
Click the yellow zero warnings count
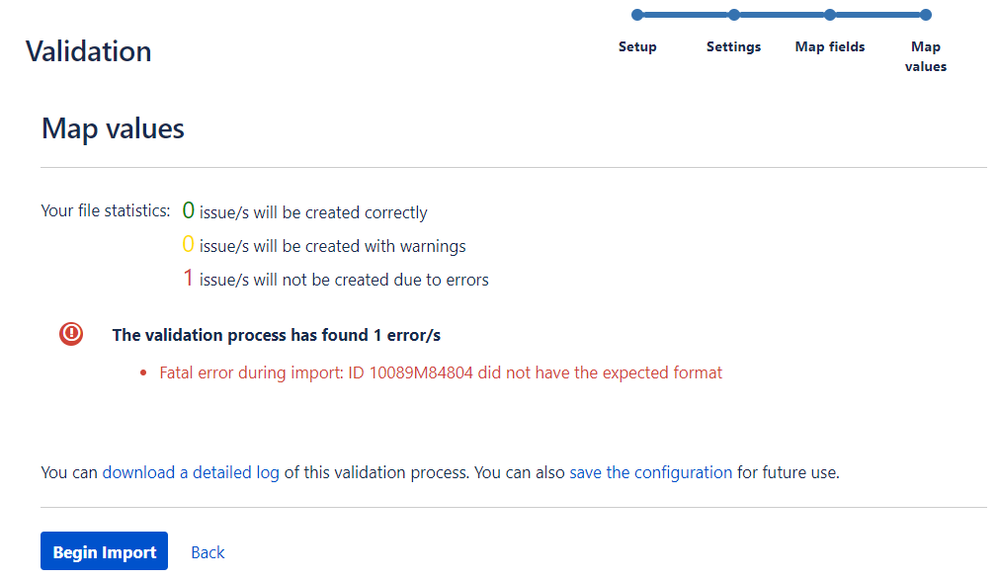(x=188, y=244)
